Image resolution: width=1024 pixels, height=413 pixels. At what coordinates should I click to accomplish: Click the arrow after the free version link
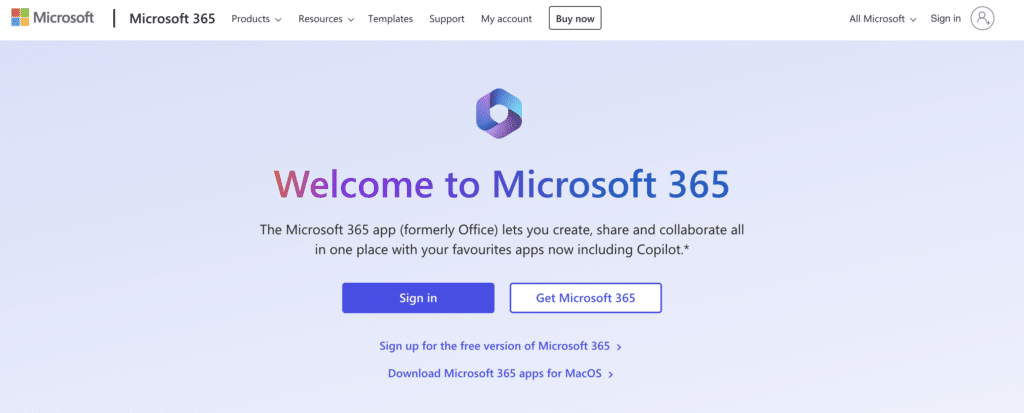[x=619, y=347]
